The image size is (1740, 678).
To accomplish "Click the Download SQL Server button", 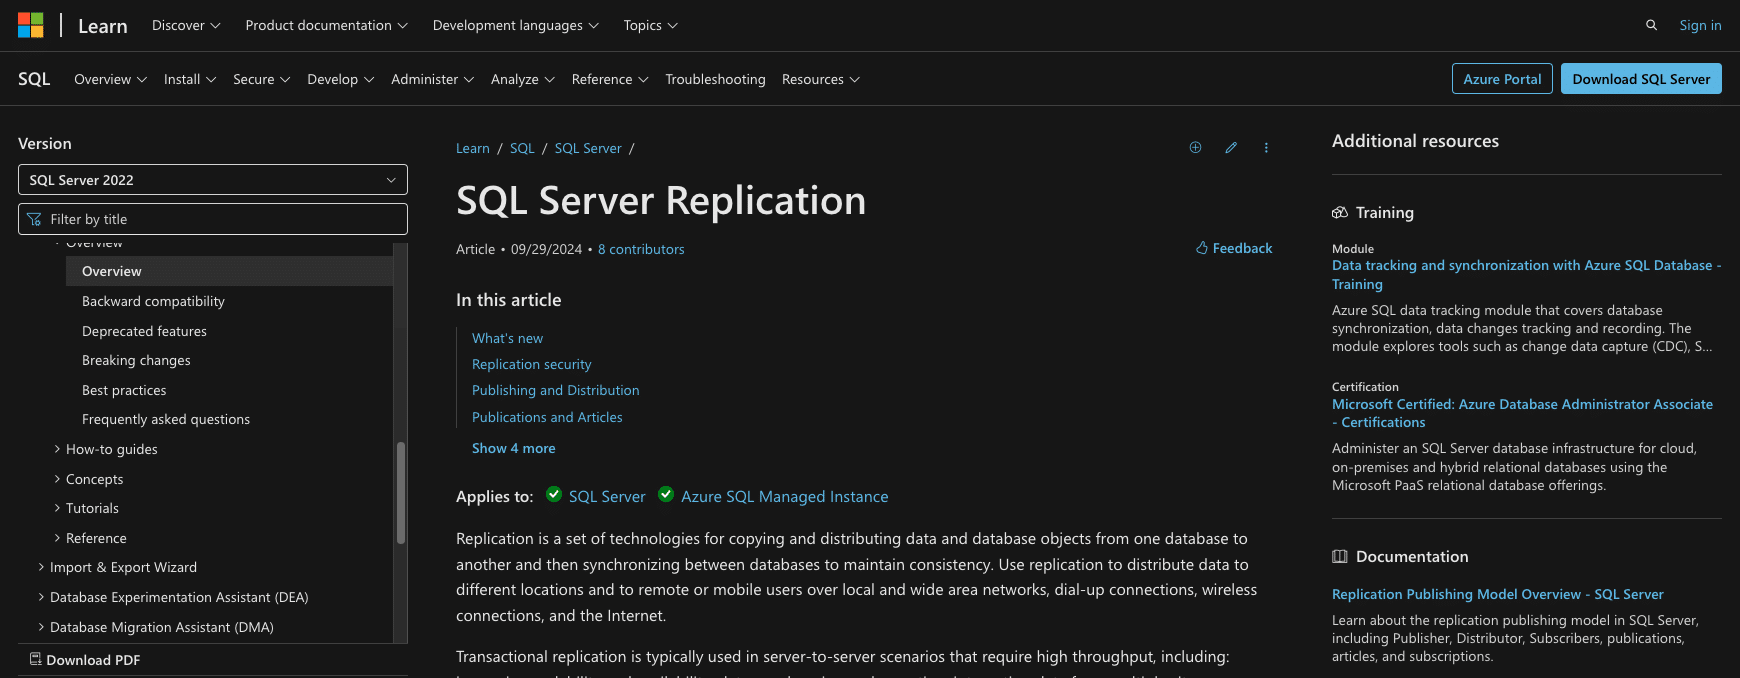I will 1641,79.
